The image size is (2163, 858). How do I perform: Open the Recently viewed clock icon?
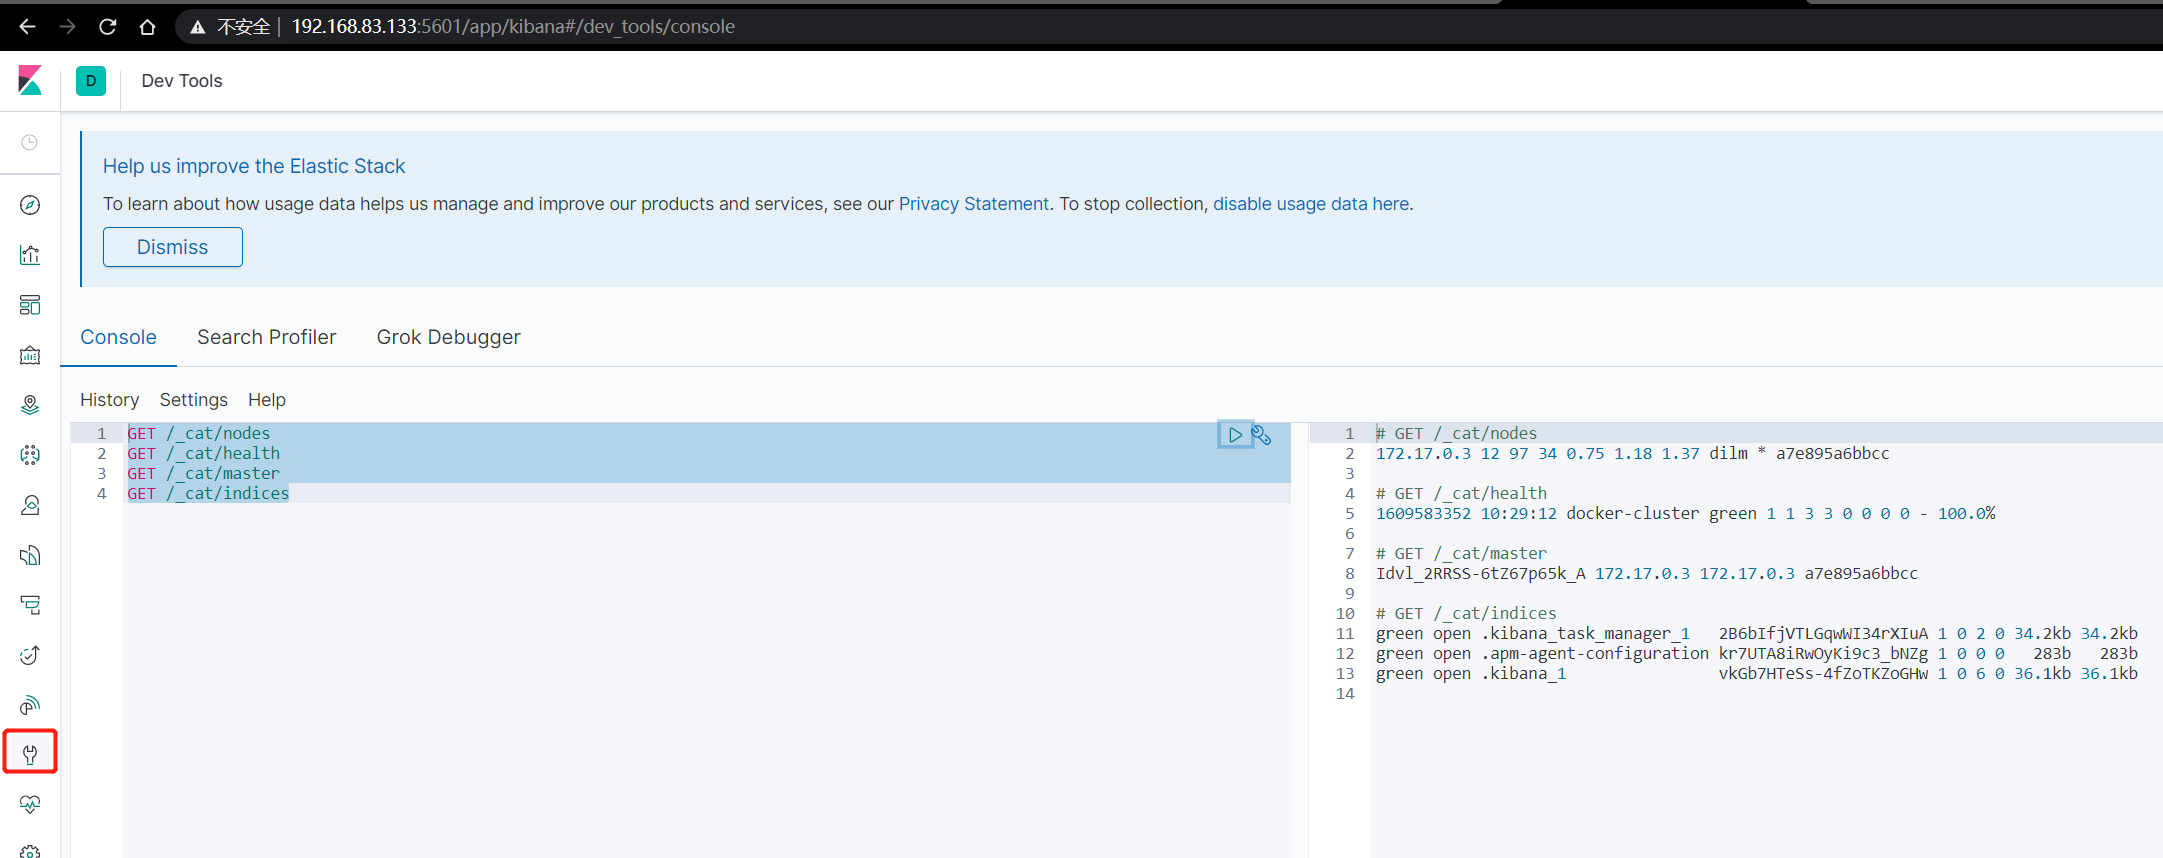click(x=30, y=142)
